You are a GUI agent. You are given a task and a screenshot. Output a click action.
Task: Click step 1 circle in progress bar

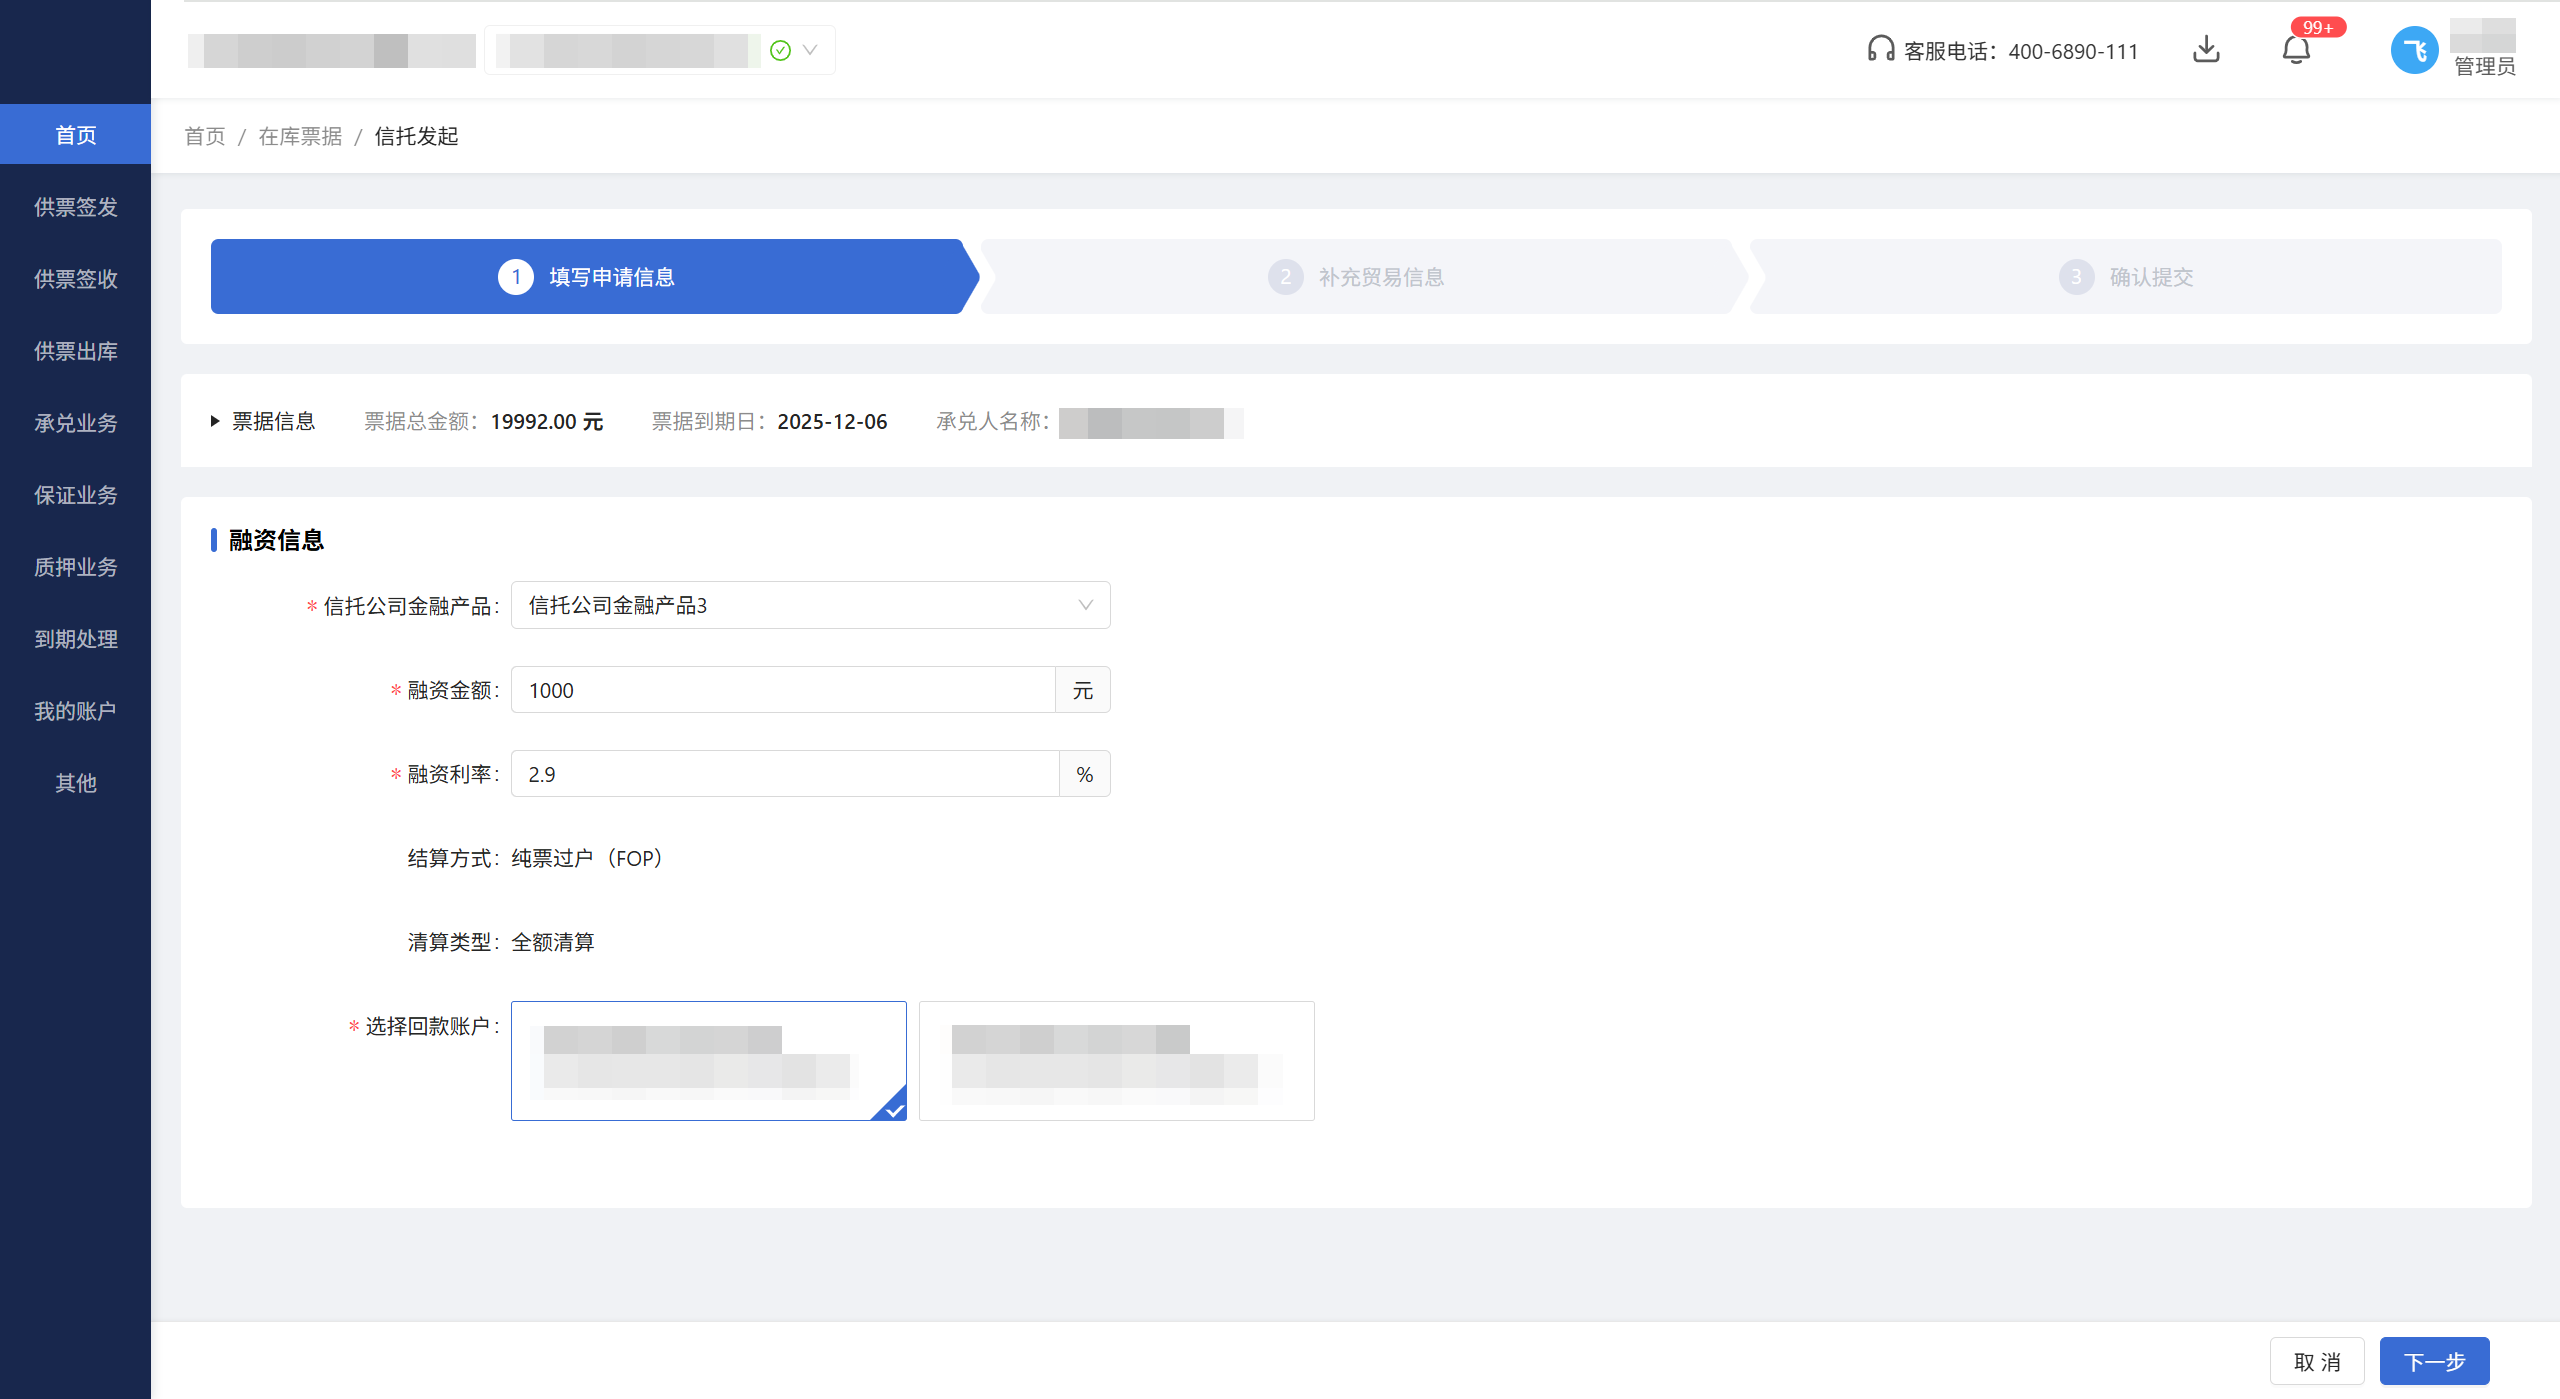click(x=516, y=277)
